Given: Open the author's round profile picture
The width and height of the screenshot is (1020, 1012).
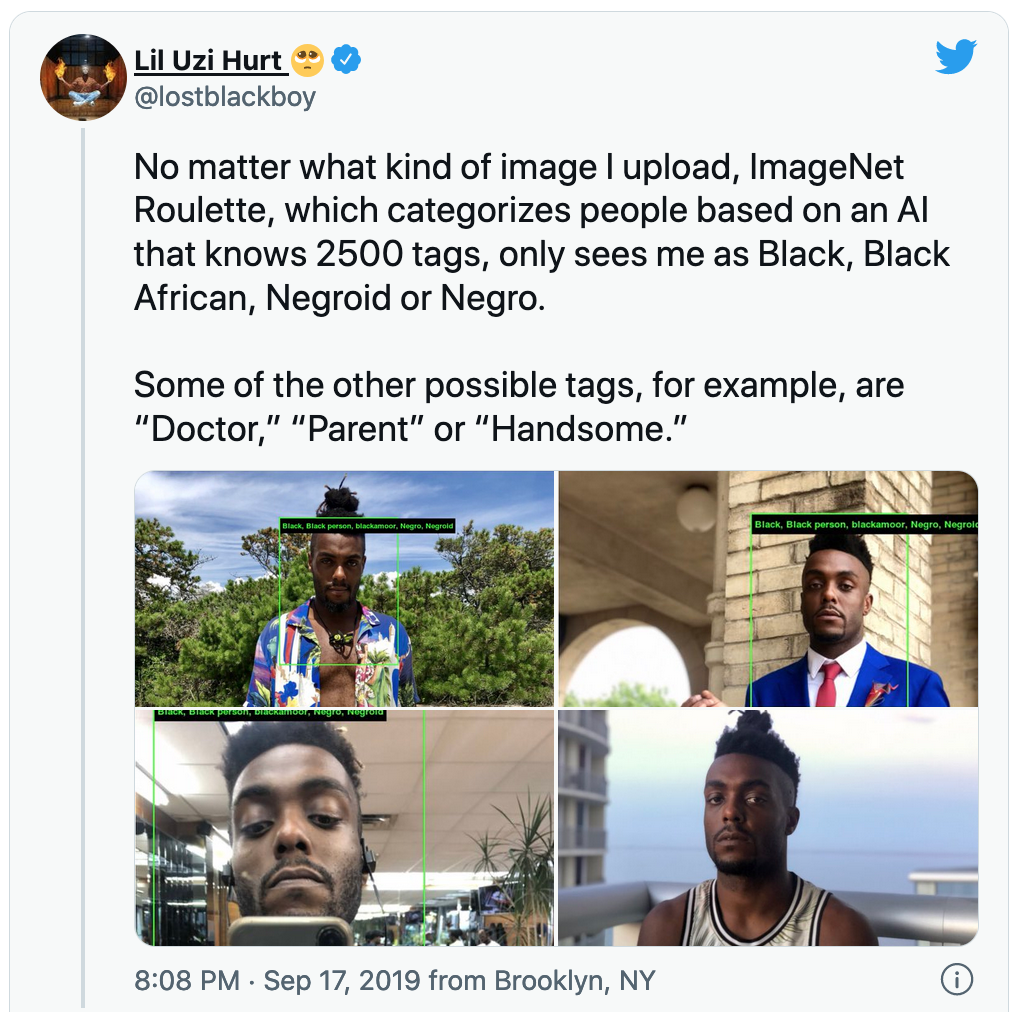Looking at the screenshot, I should 83,77.
